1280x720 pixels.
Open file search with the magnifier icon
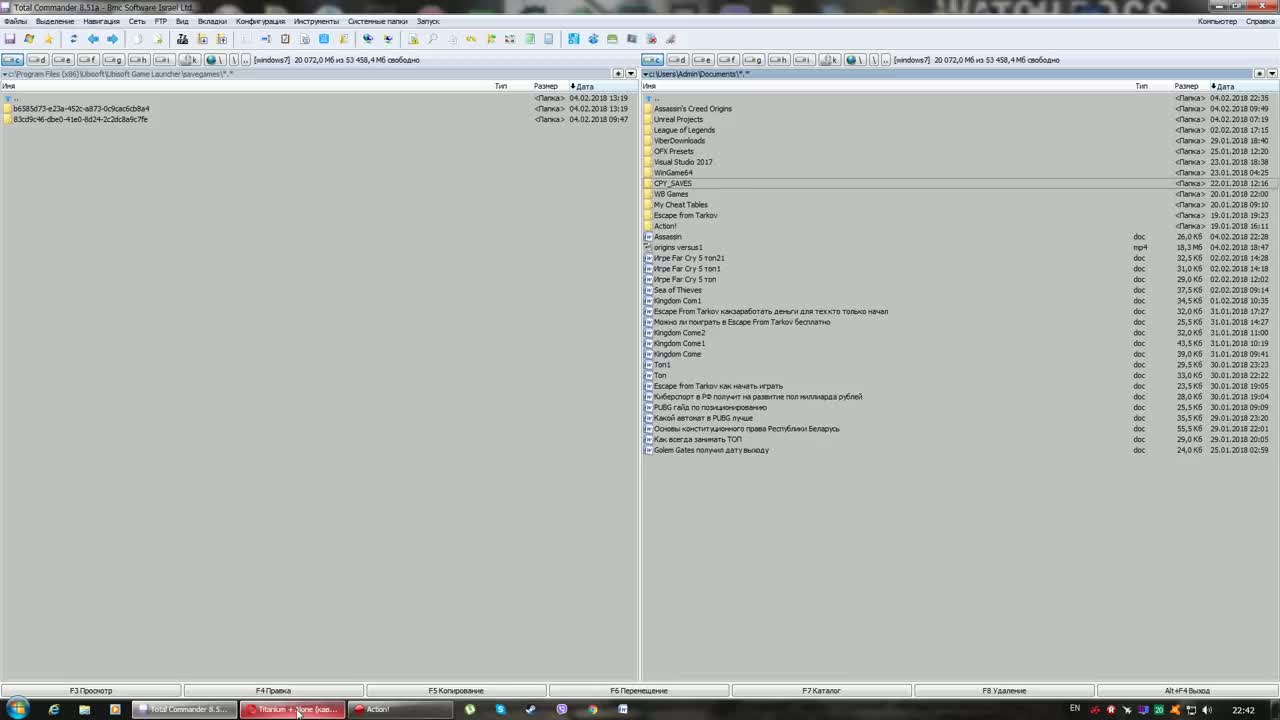(432, 39)
